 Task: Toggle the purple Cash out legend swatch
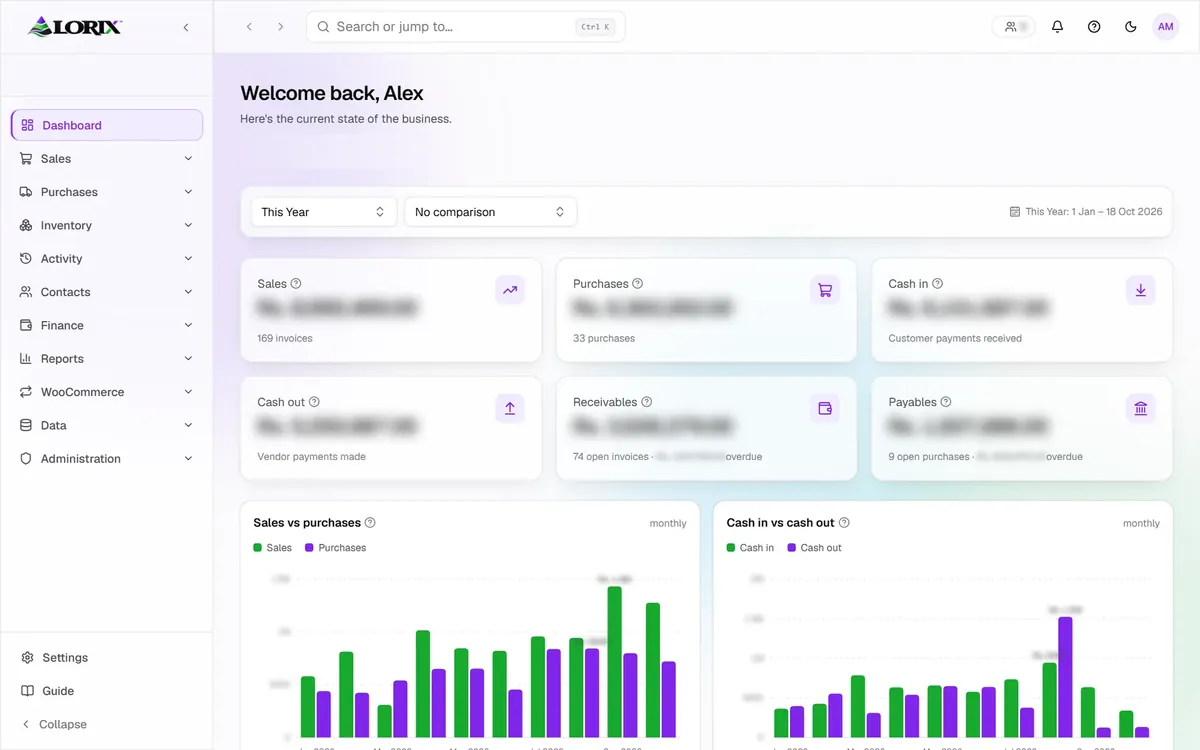[792, 548]
